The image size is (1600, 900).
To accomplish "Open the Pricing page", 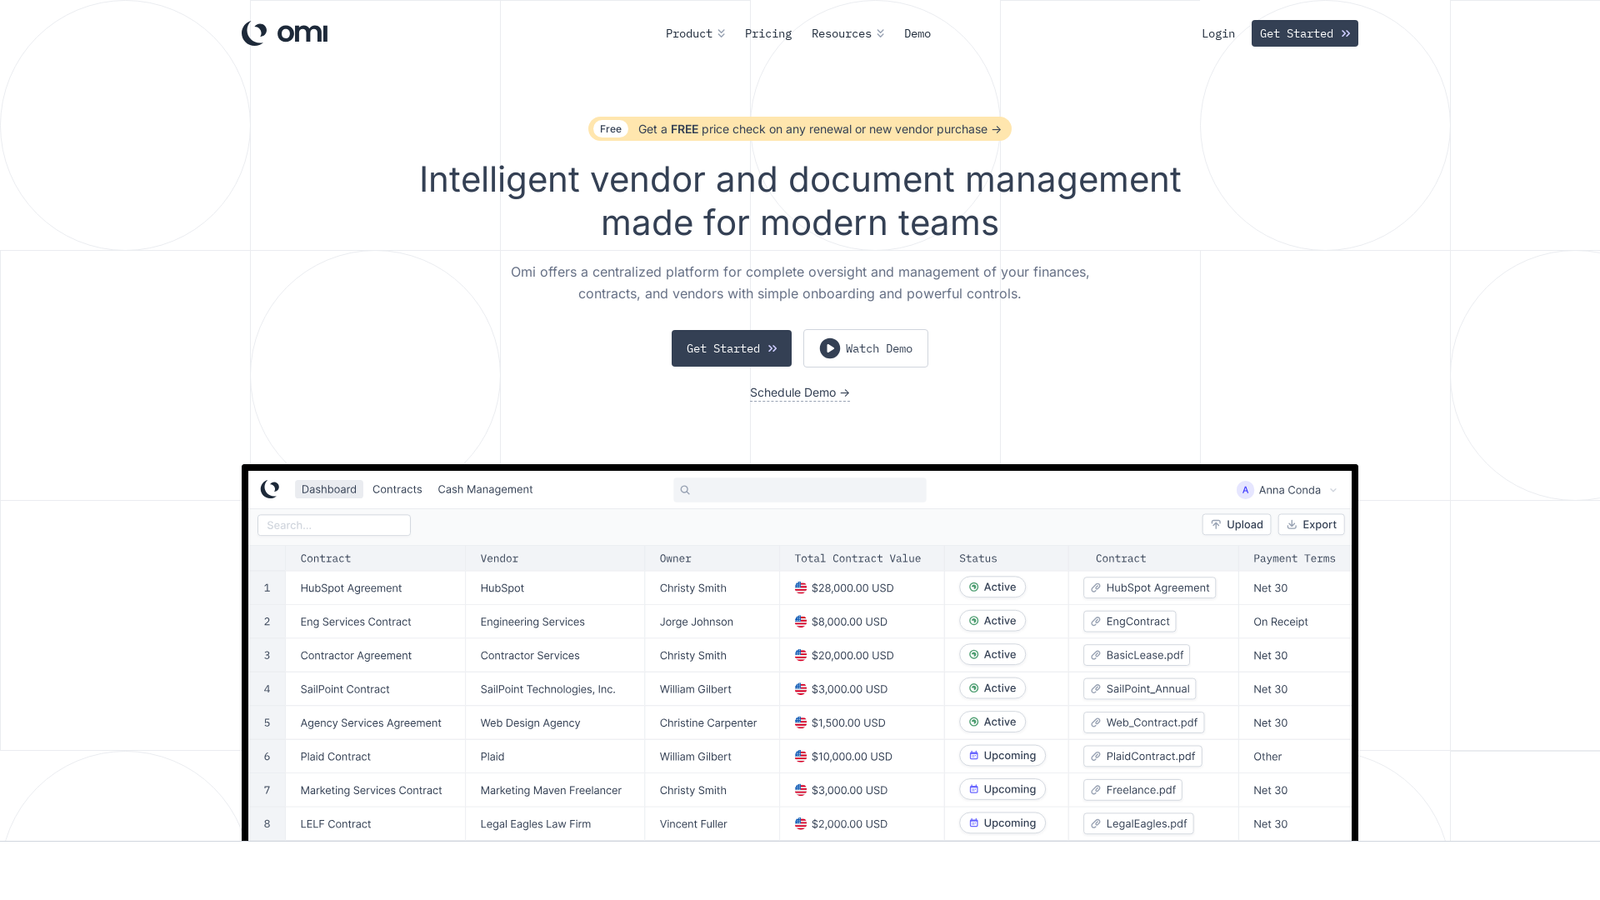I will pos(768,34).
